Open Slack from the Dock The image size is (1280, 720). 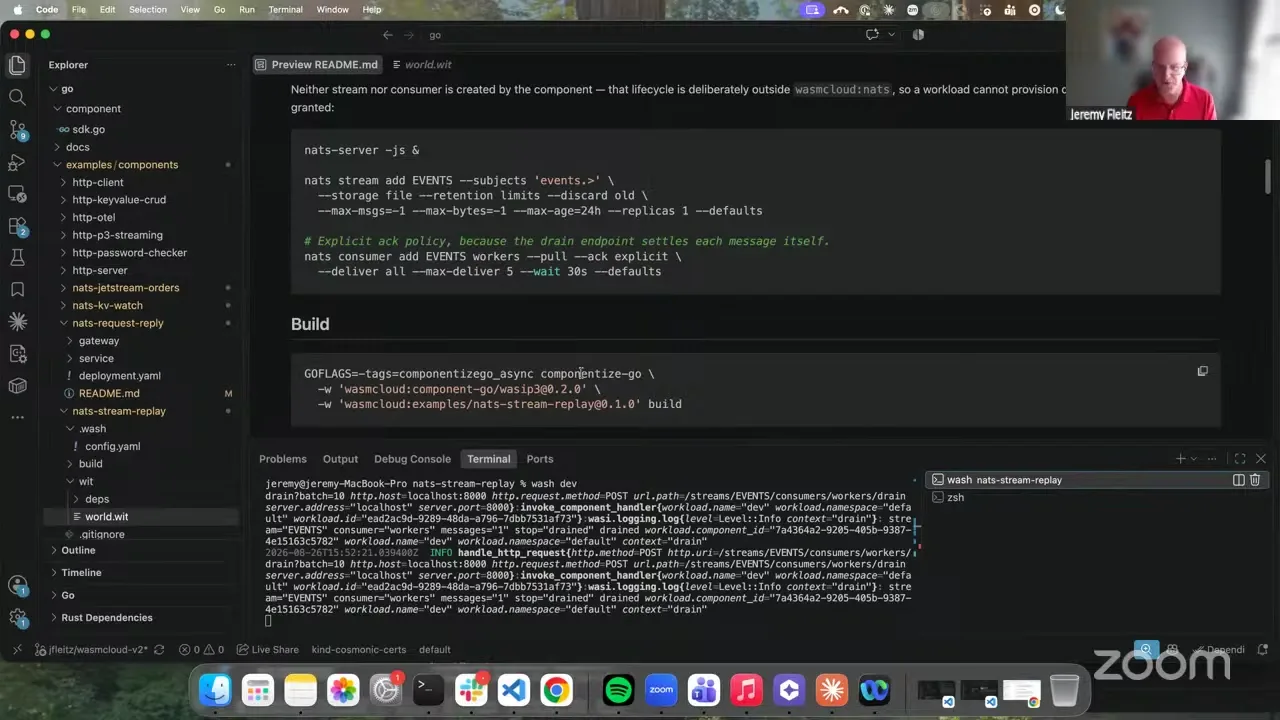coord(471,690)
